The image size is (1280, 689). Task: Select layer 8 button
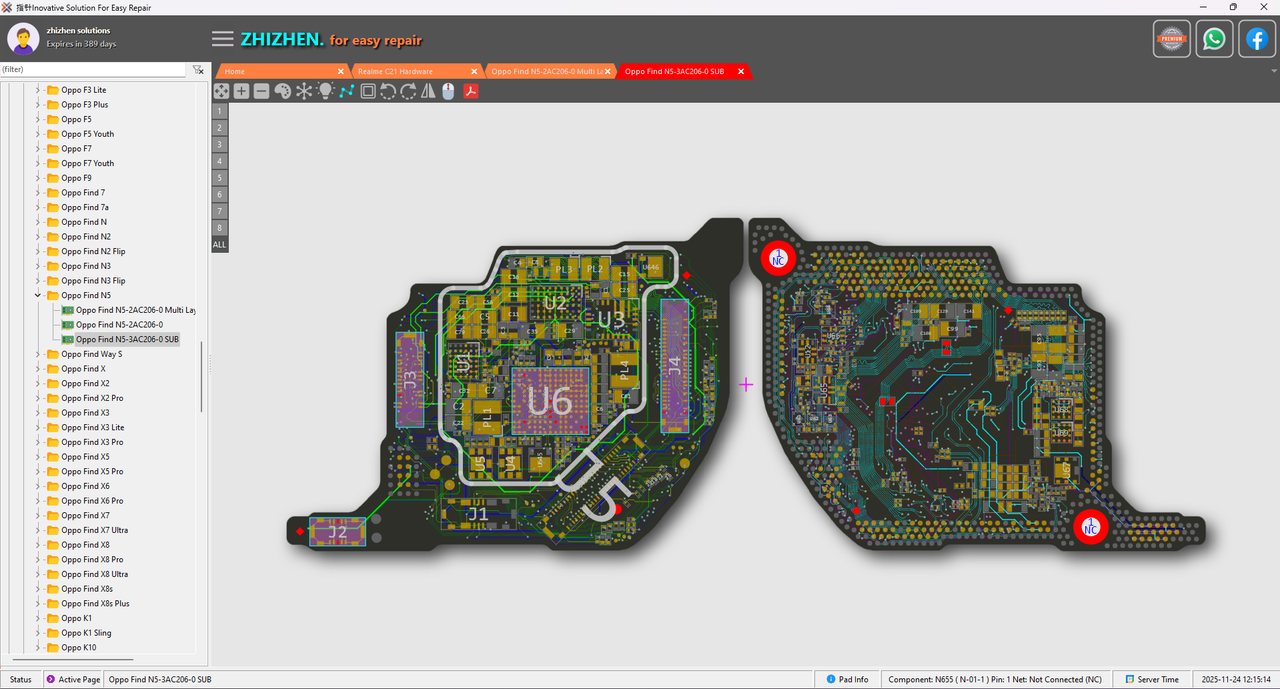coord(220,228)
